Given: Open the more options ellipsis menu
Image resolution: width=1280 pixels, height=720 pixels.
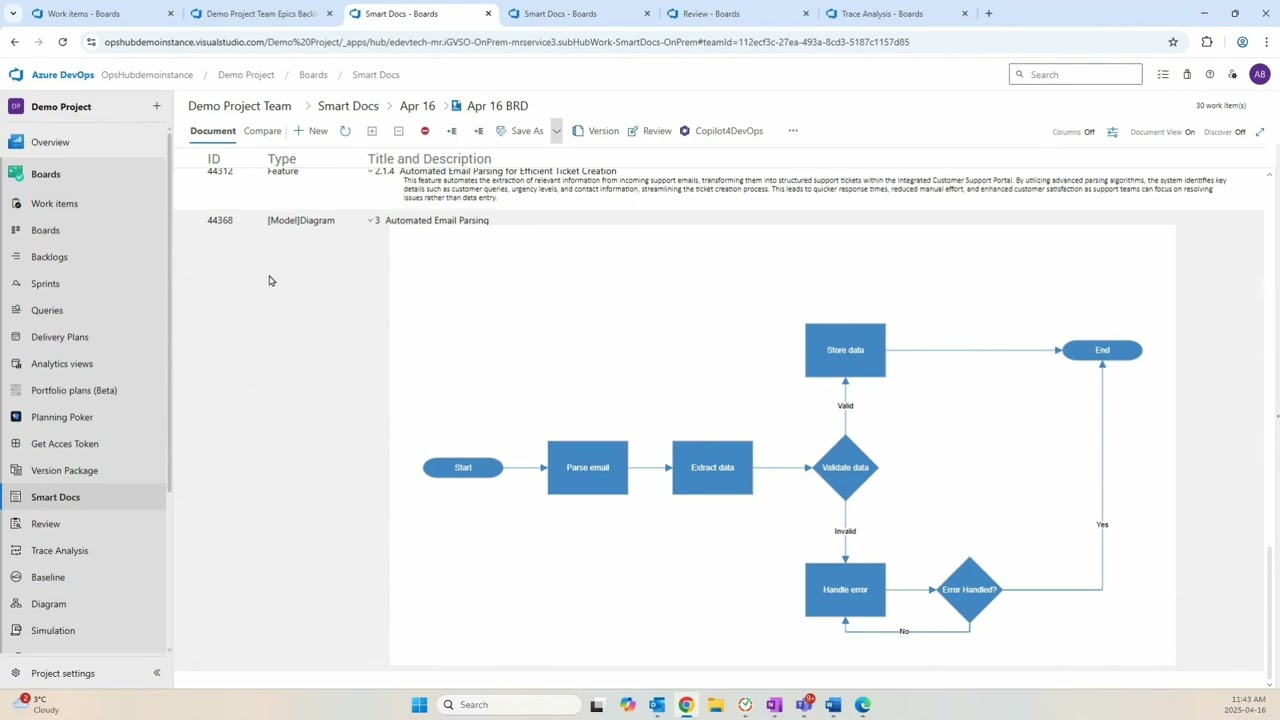Looking at the screenshot, I should pyautogui.click(x=793, y=131).
